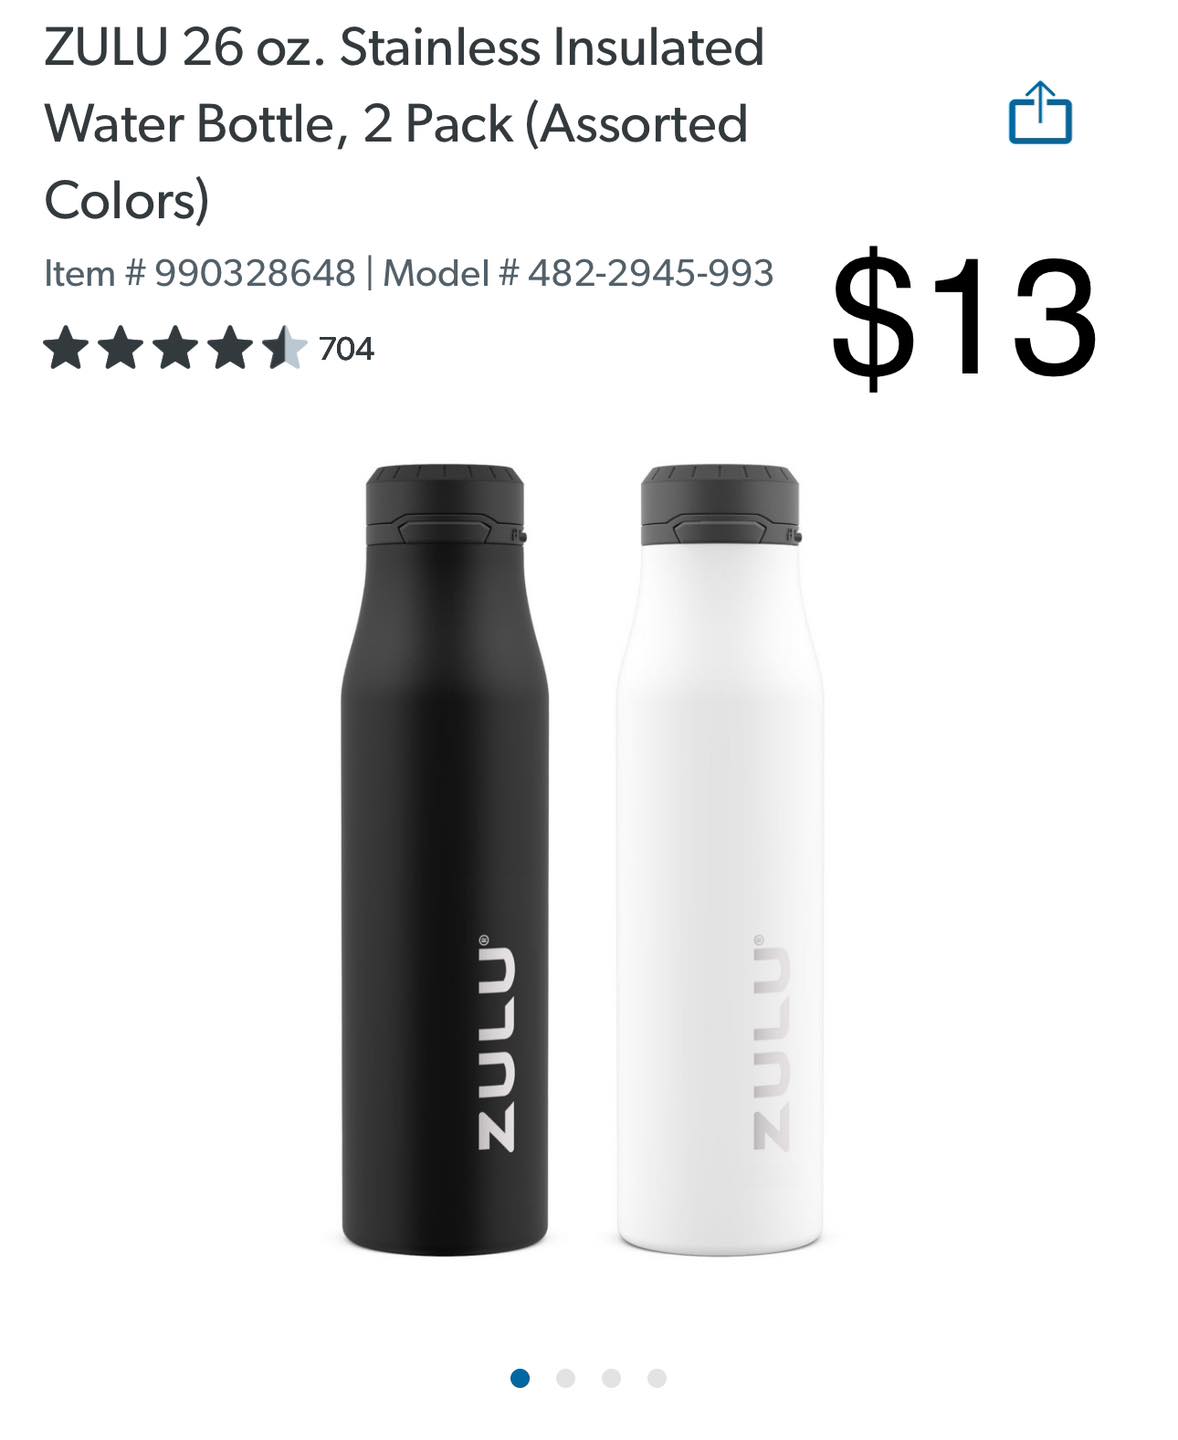Tap the white bottle's gray lid
1178x1440 pixels.
(x=720, y=505)
